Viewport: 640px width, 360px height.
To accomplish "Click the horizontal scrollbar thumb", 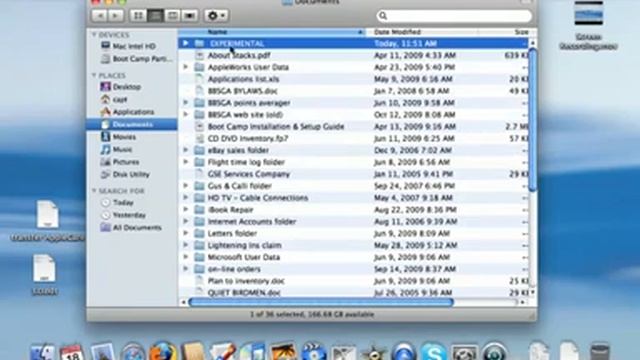I will pos(321,302).
